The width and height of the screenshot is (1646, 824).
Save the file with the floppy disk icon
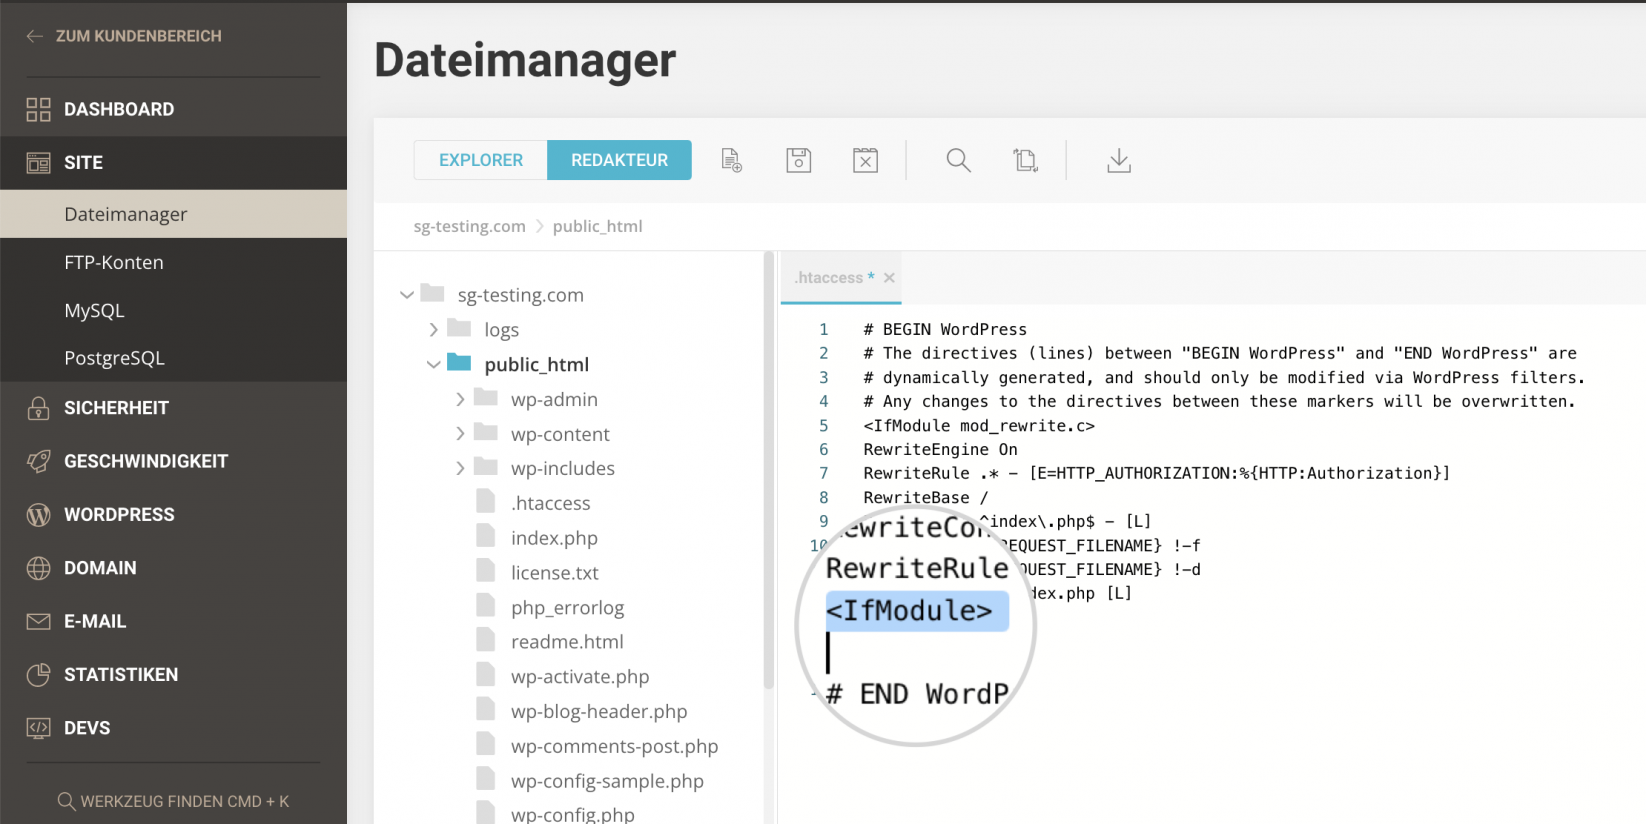tap(798, 160)
